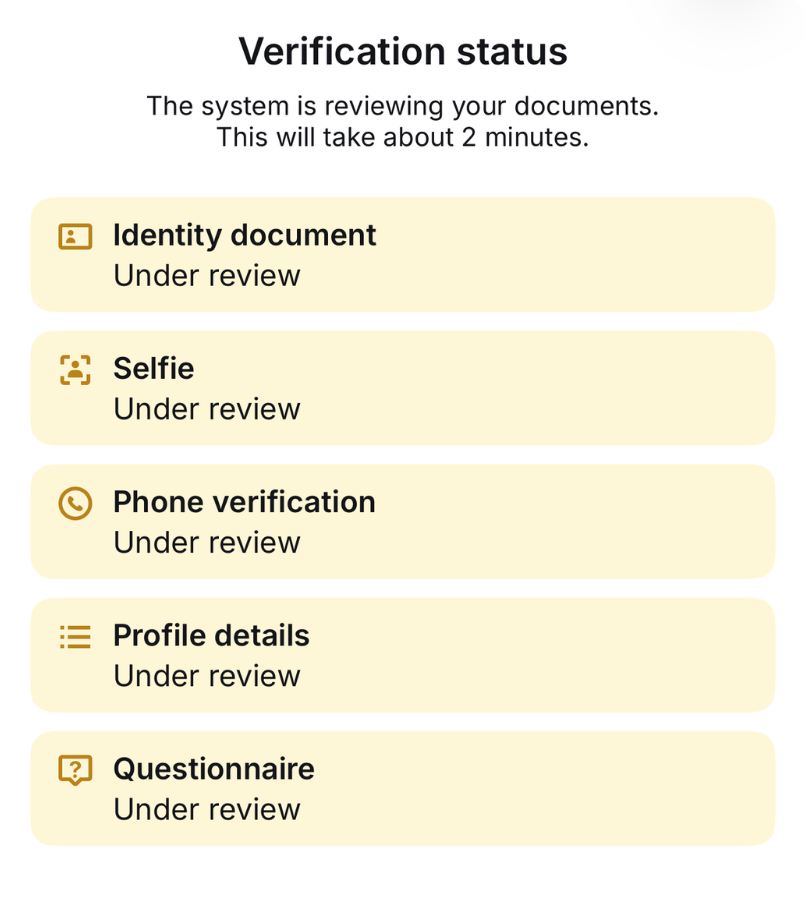Screen dimensions: 805x900
Task: Select the Questionnaire title text
Action: coord(214,769)
